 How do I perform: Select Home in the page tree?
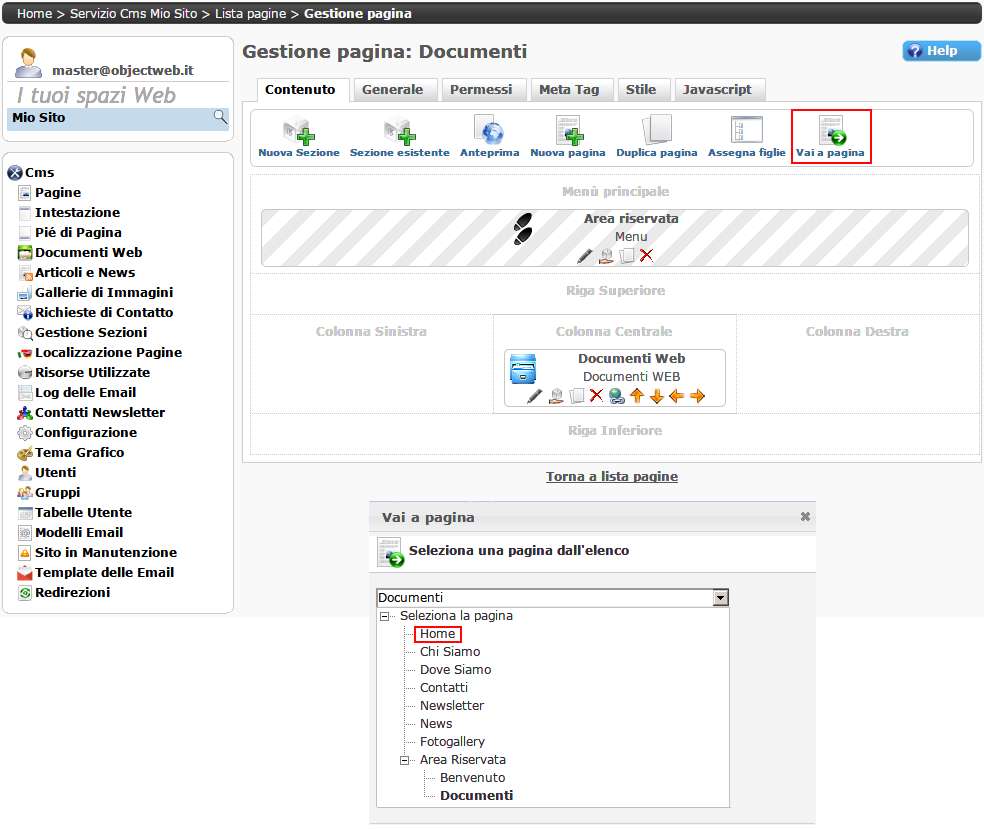point(437,634)
